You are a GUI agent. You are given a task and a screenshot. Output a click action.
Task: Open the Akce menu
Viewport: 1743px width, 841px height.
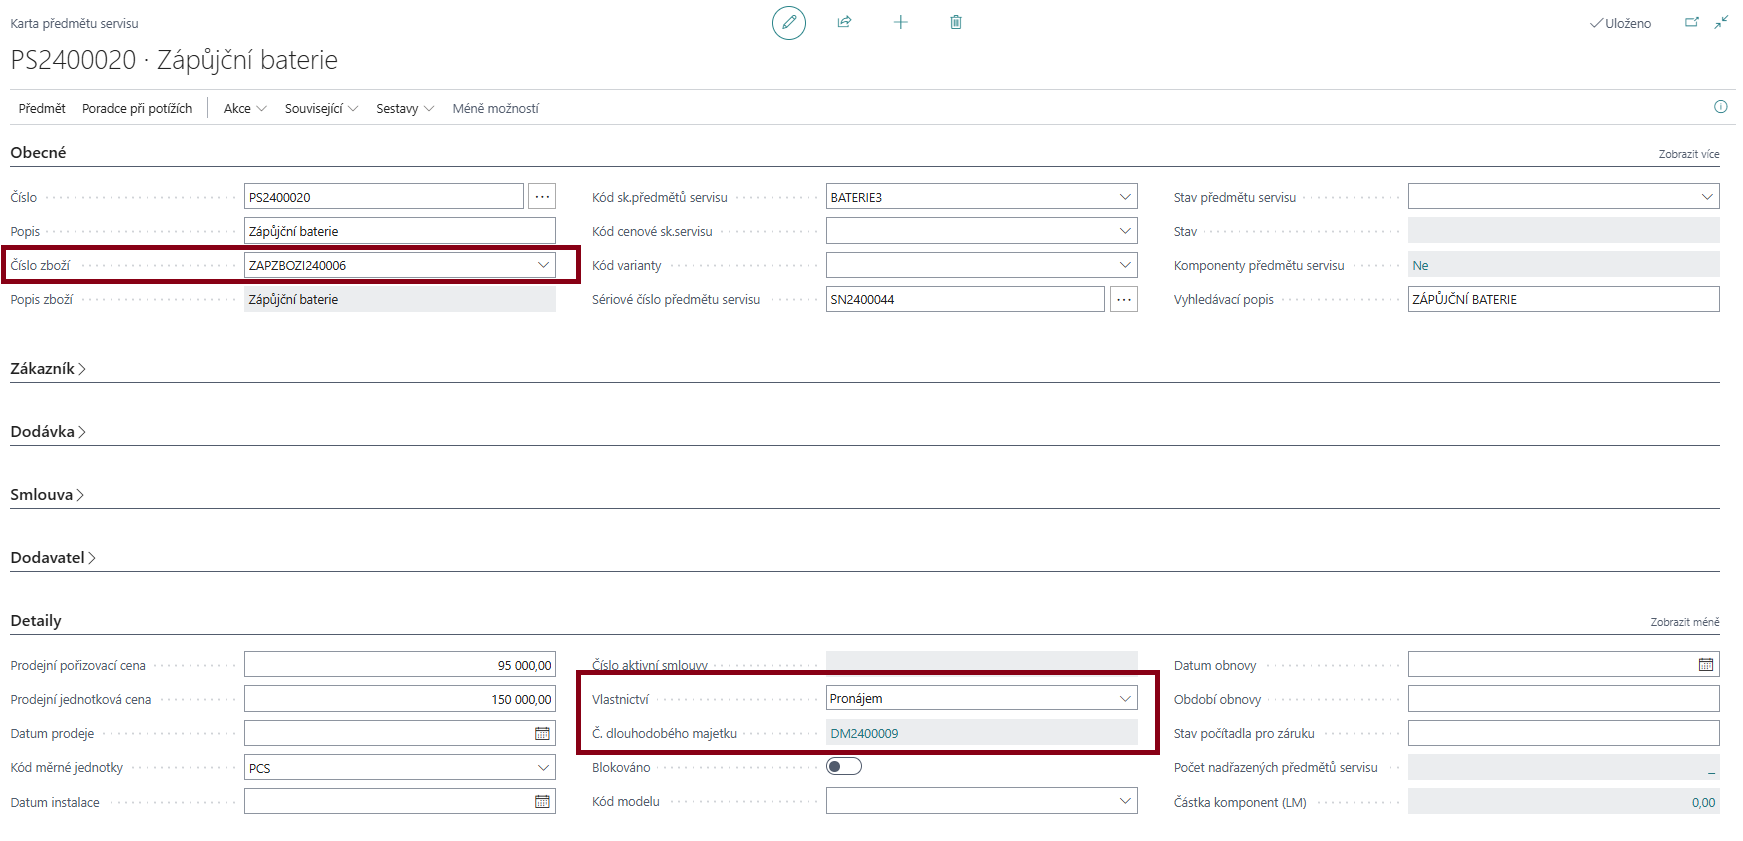pos(245,108)
